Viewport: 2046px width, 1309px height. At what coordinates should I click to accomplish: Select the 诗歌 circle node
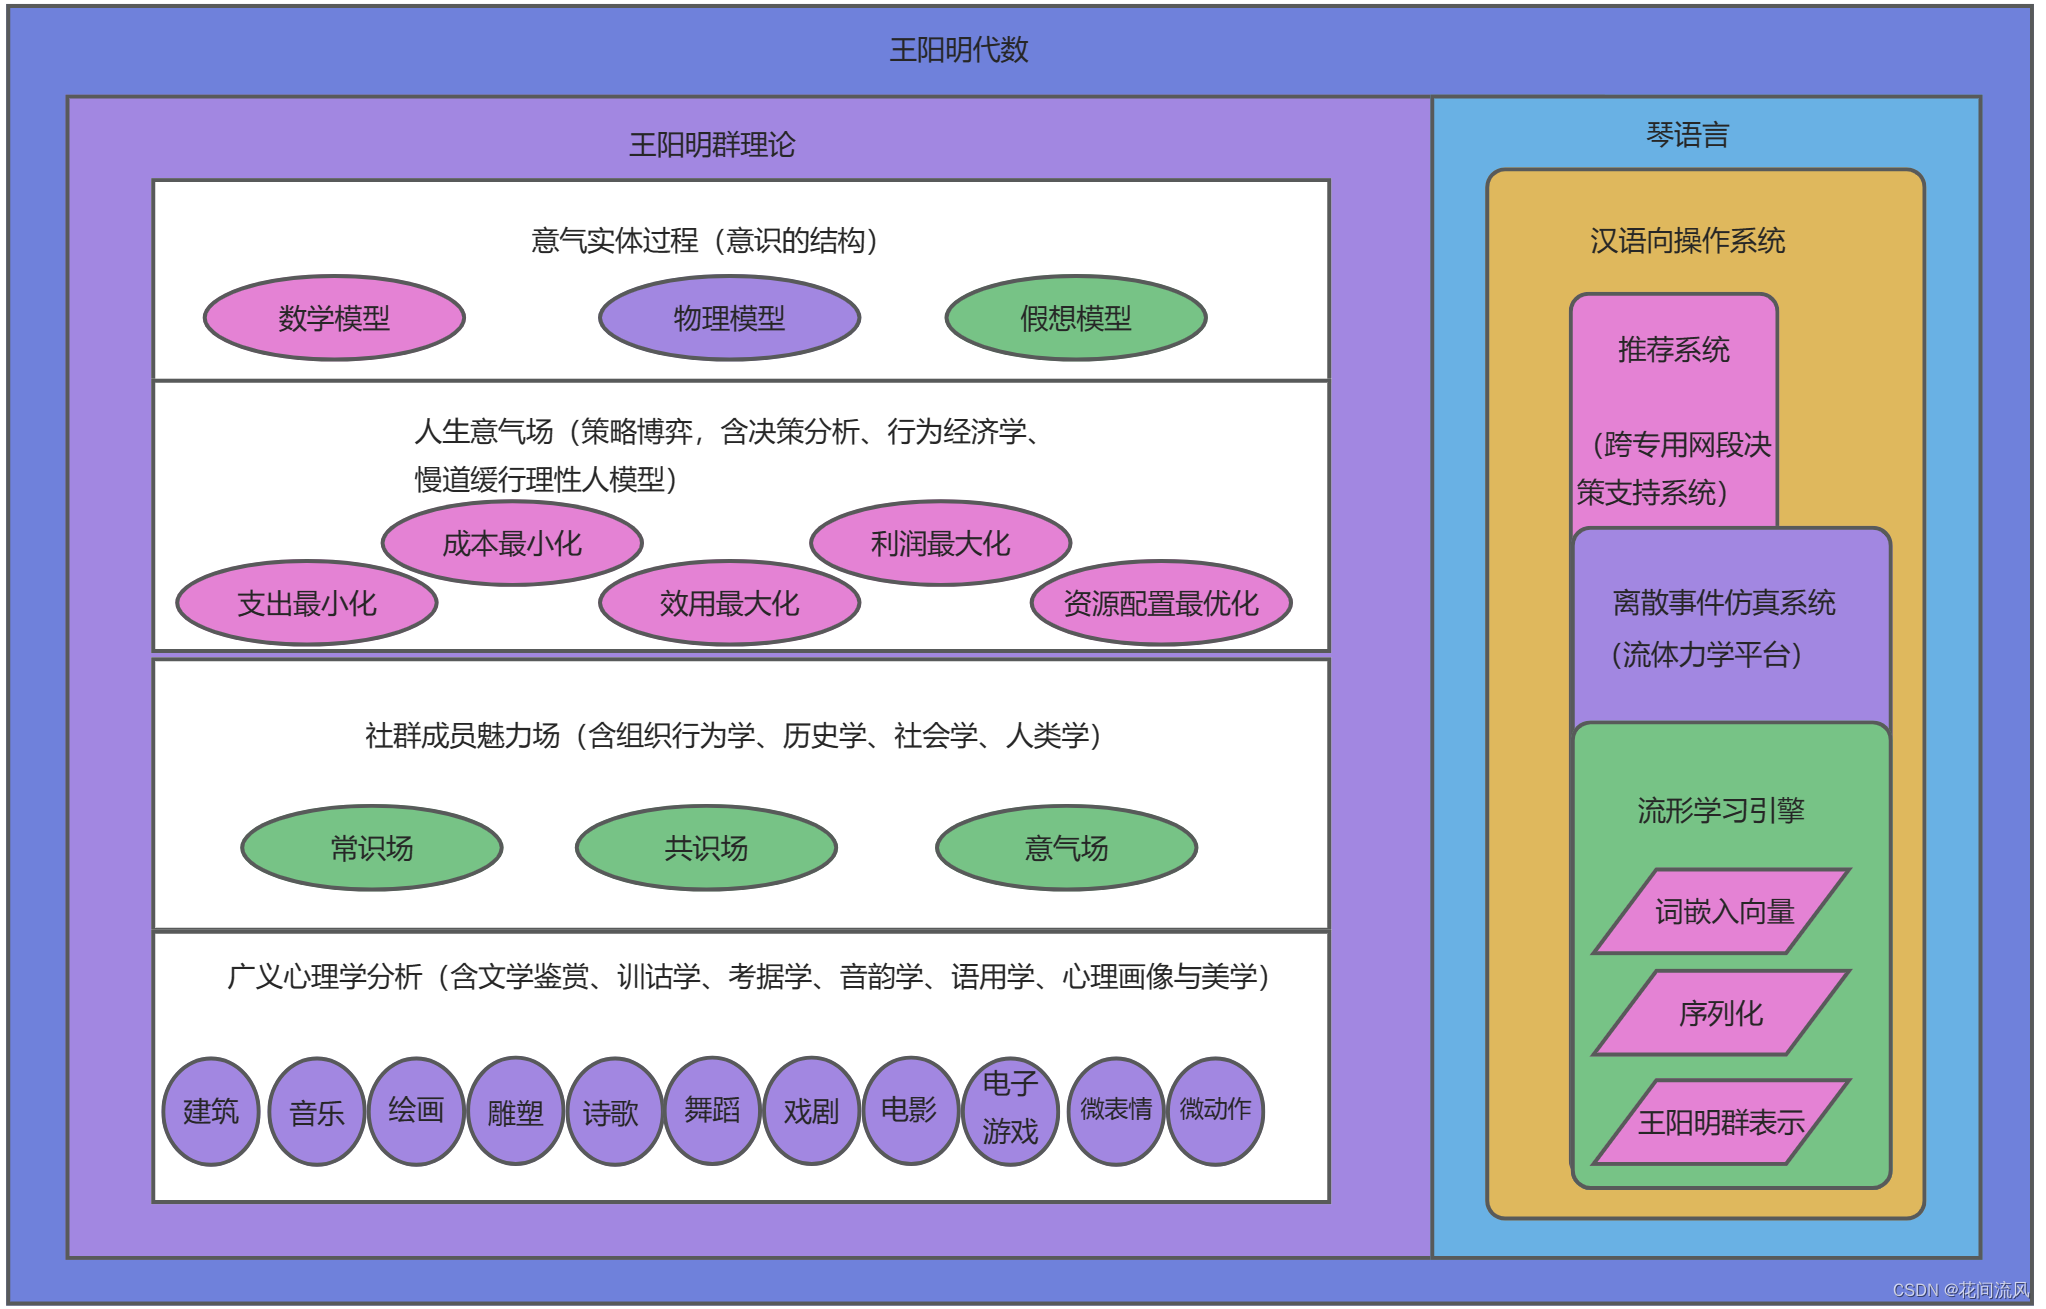[614, 1111]
